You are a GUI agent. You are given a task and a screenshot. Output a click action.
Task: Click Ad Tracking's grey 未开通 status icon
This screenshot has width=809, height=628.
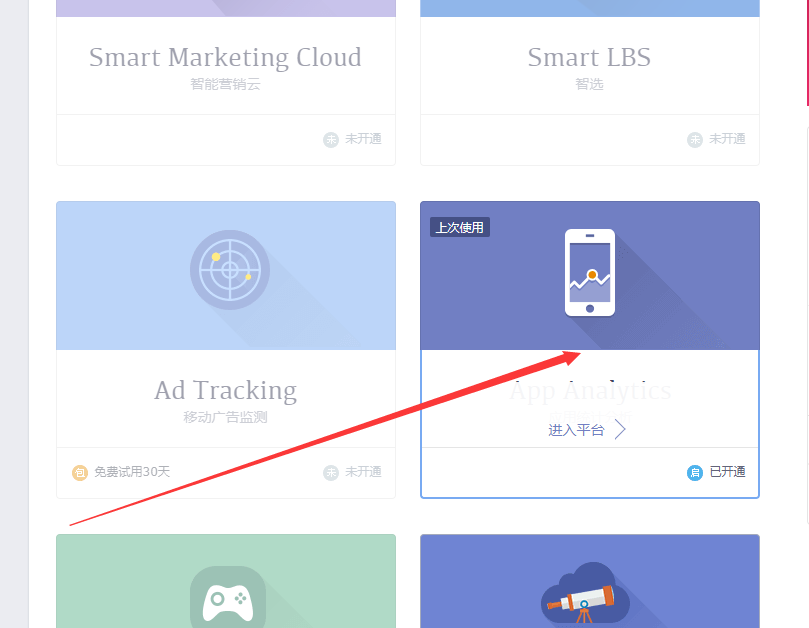[x=331, y=472]
